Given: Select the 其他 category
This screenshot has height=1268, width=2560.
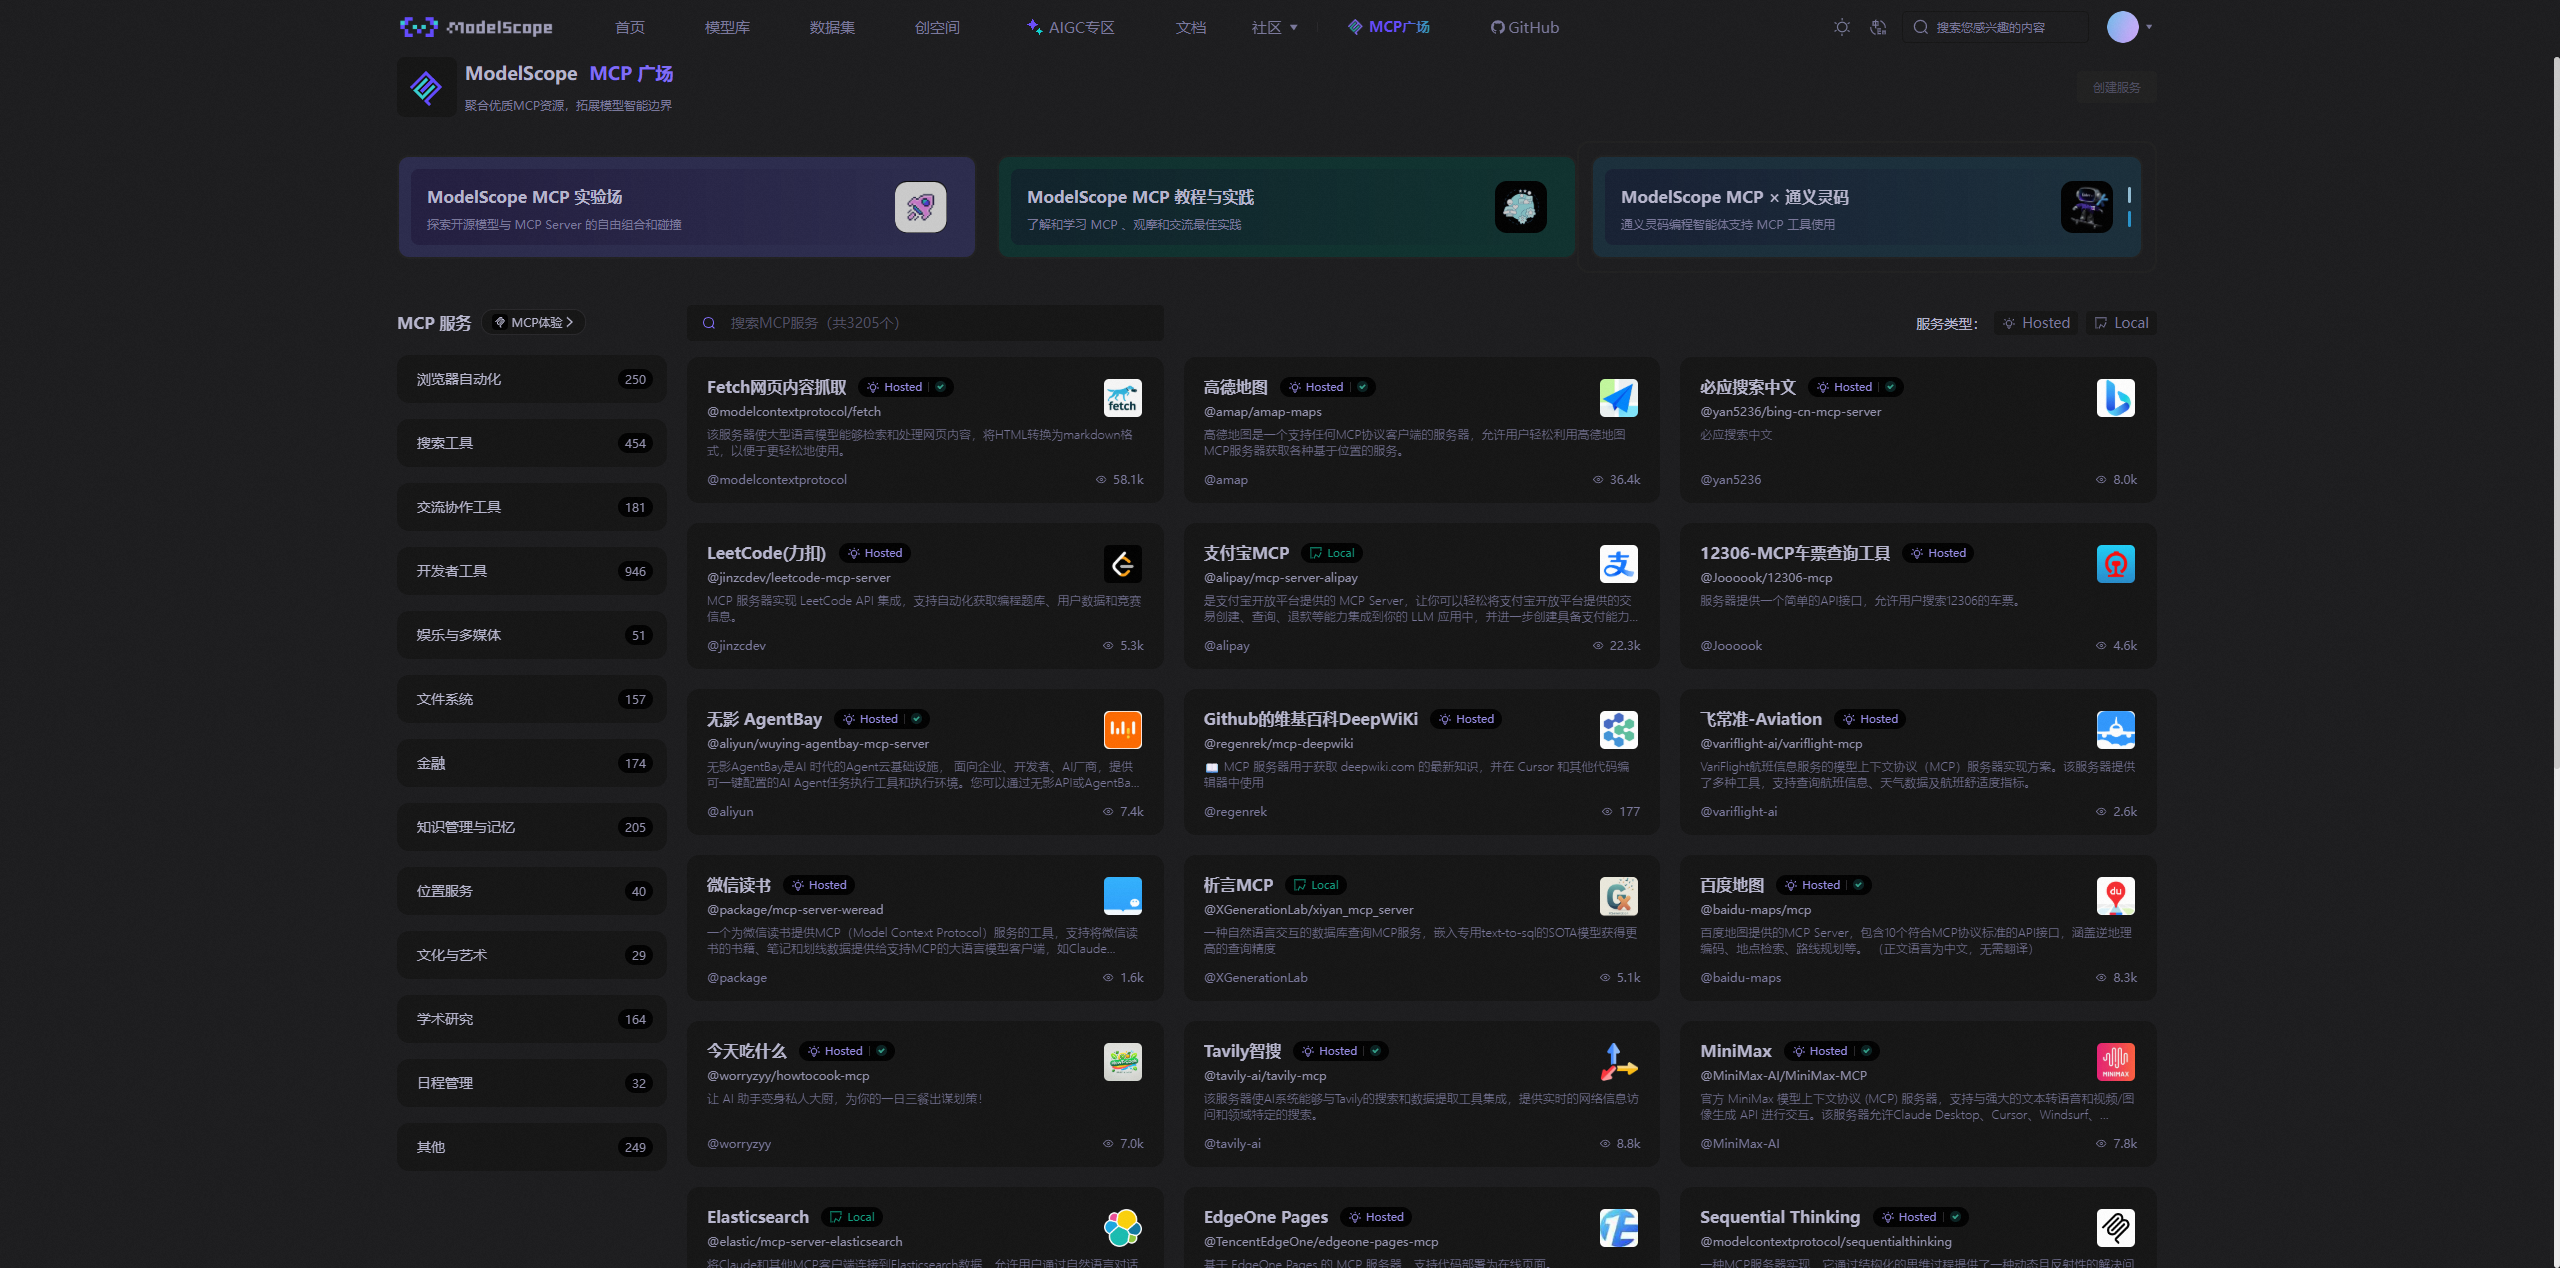Looking at the screenshot, I should [x=532, y=1147].
